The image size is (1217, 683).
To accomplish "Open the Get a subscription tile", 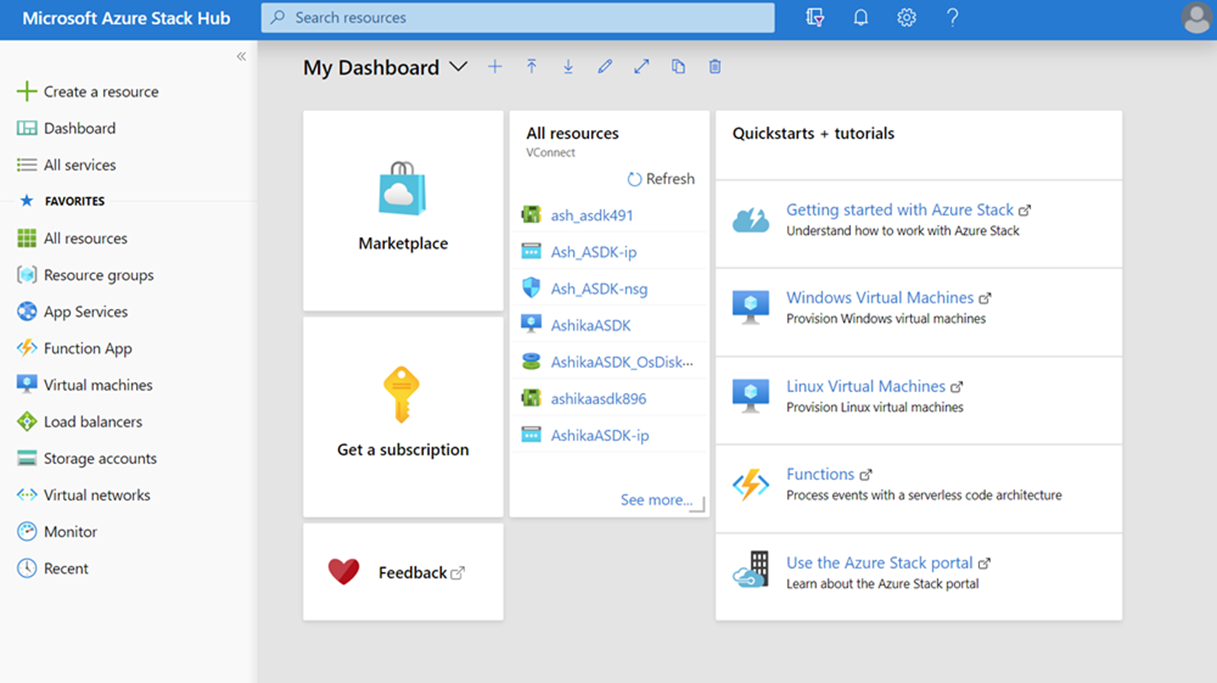I will pyautogui.click(x=403, y=417).
